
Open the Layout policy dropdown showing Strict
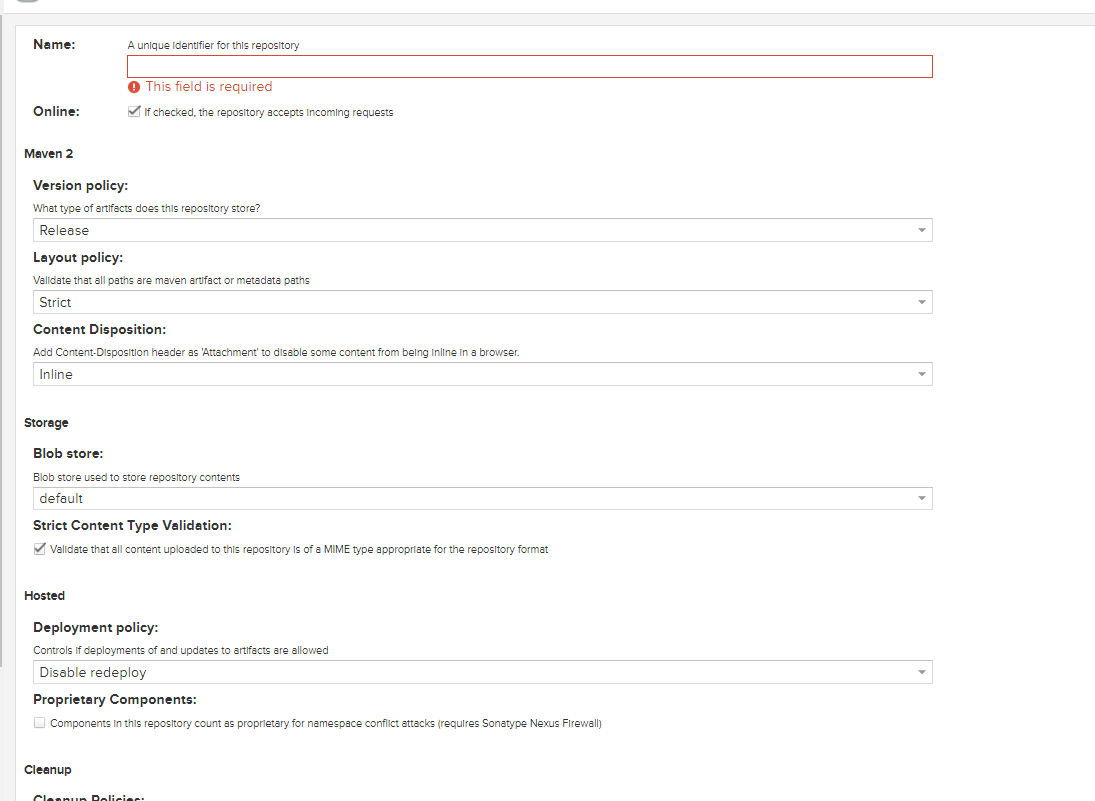(x=483, y=302)
